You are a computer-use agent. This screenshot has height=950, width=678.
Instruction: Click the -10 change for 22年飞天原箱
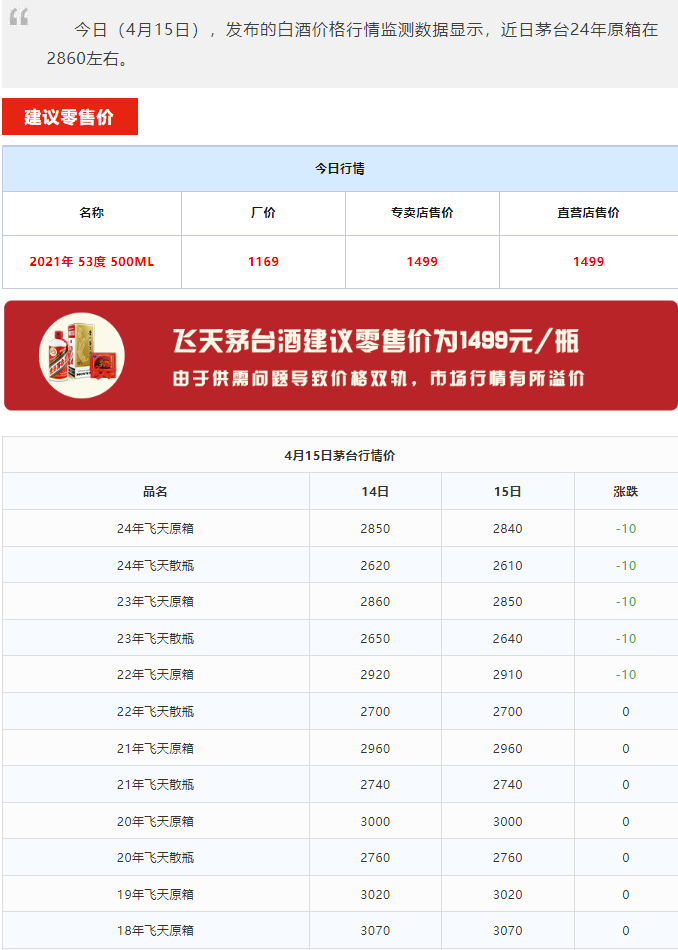[626, 674]
